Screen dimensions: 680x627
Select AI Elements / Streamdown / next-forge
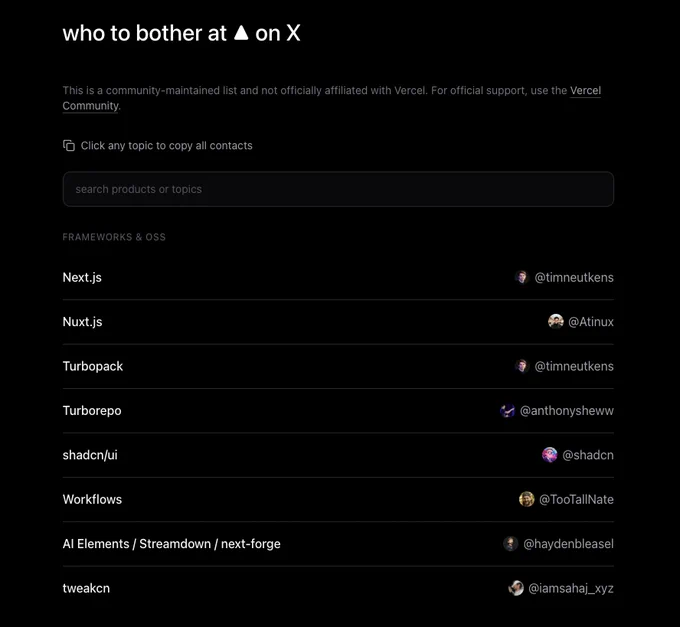tap(171, 544)
